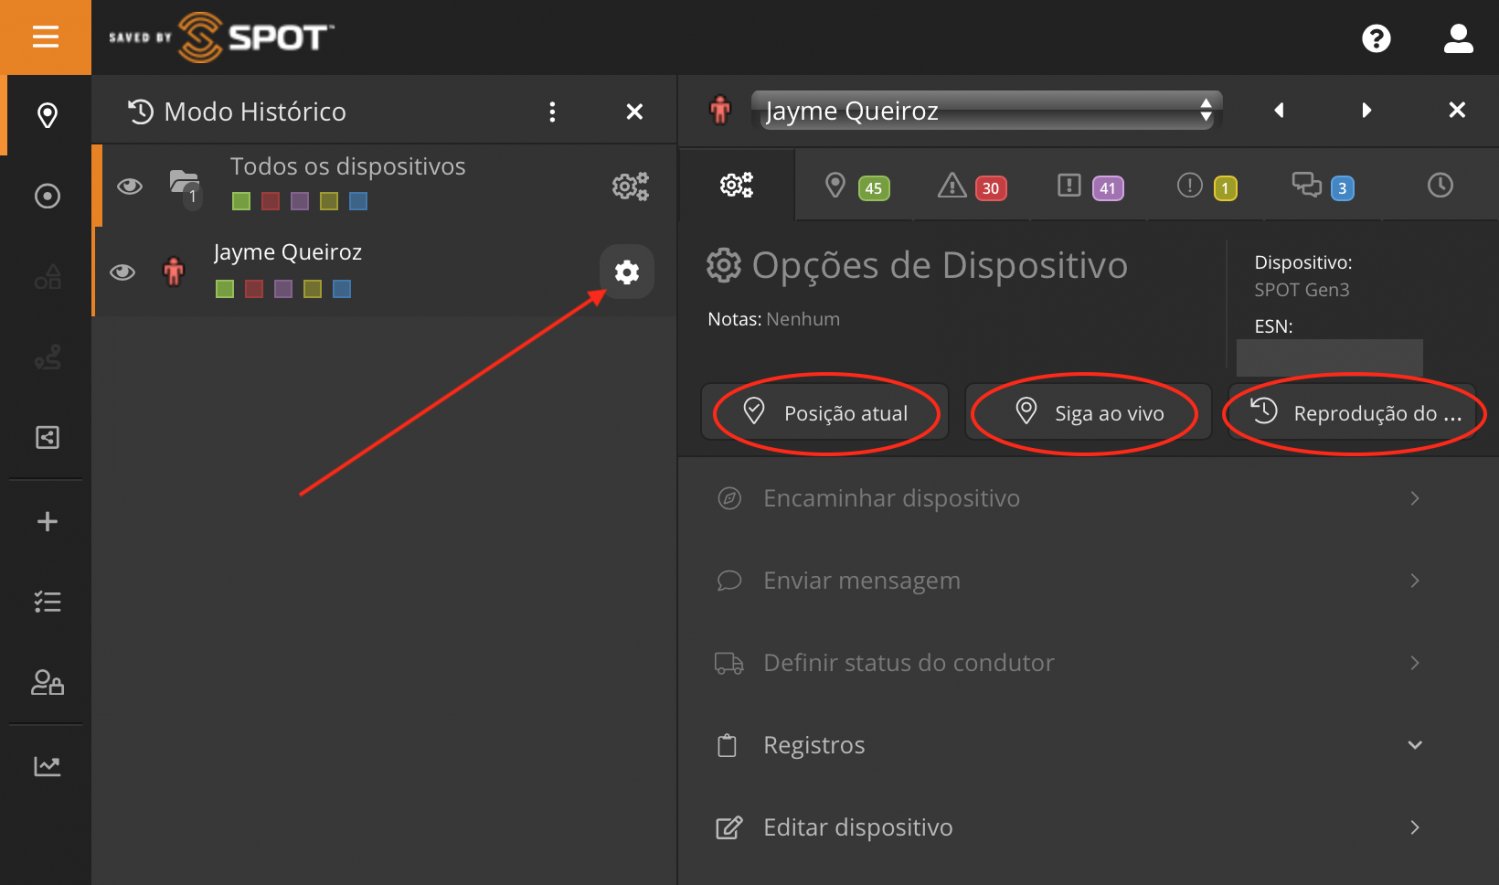Screen dimensions: 1499x885
Task: Click the Siga ao vivo button
Action: 1088,413
